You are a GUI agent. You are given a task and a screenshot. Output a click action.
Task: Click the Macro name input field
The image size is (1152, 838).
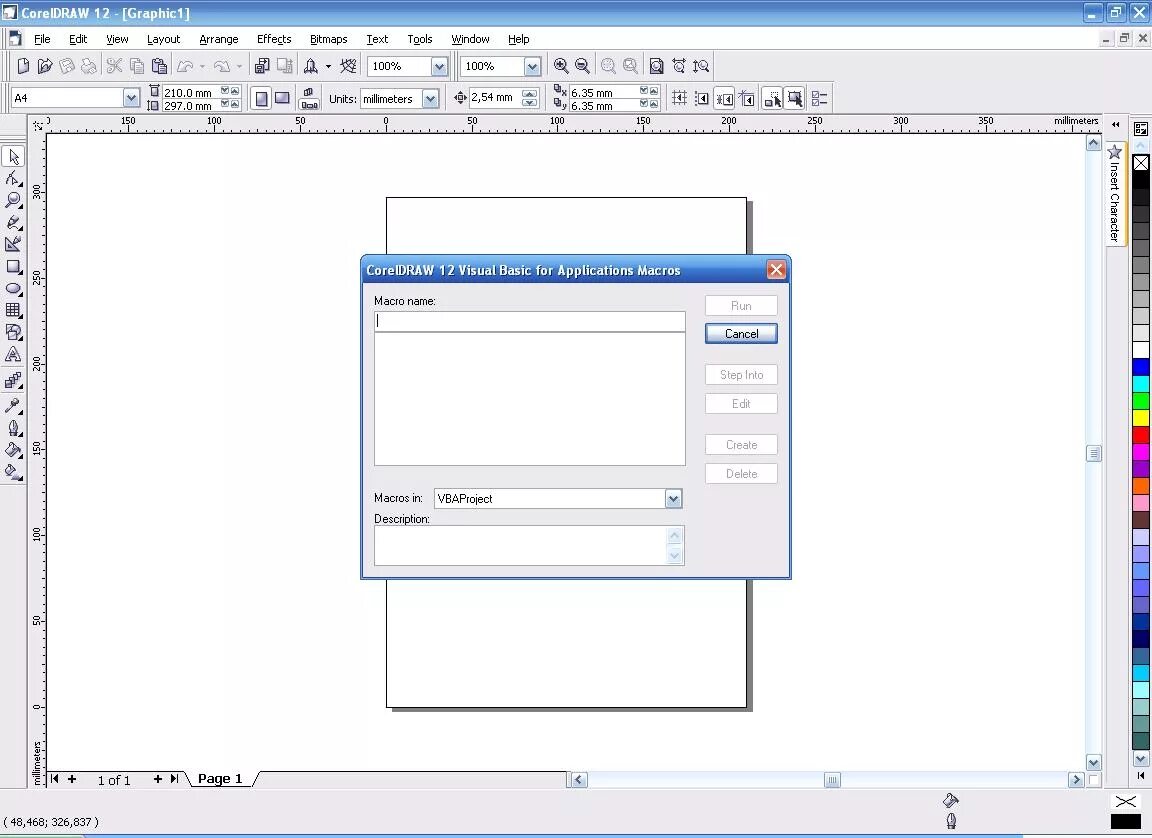pyautogui.click(x=530, y=321)
